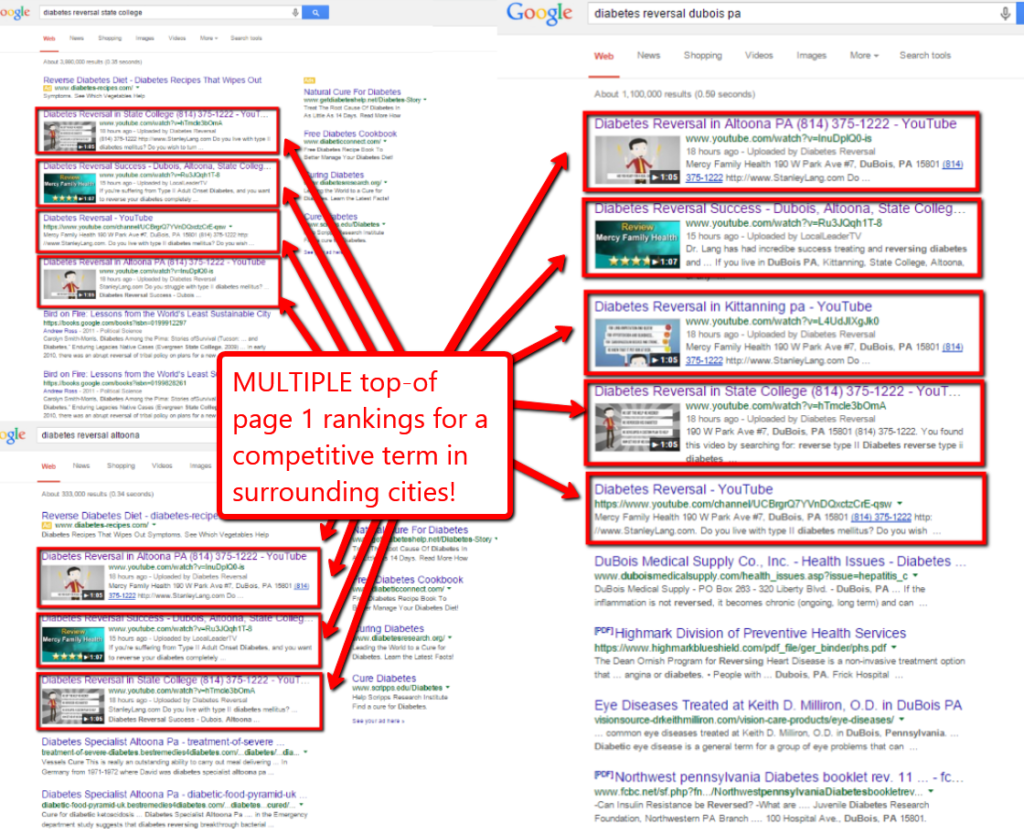1024x834 pixels.
Task: Open arrow beside www.fcbc.net URL
Action: [931, 791]
